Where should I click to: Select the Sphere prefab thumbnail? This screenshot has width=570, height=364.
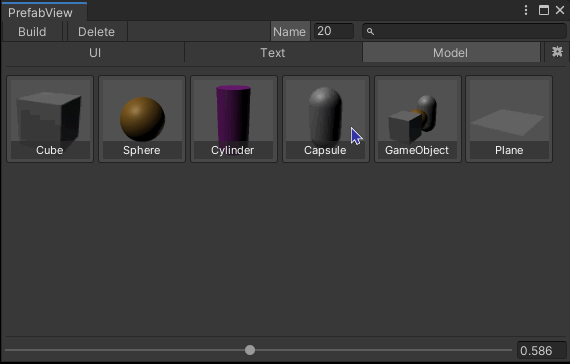[142, 119]
